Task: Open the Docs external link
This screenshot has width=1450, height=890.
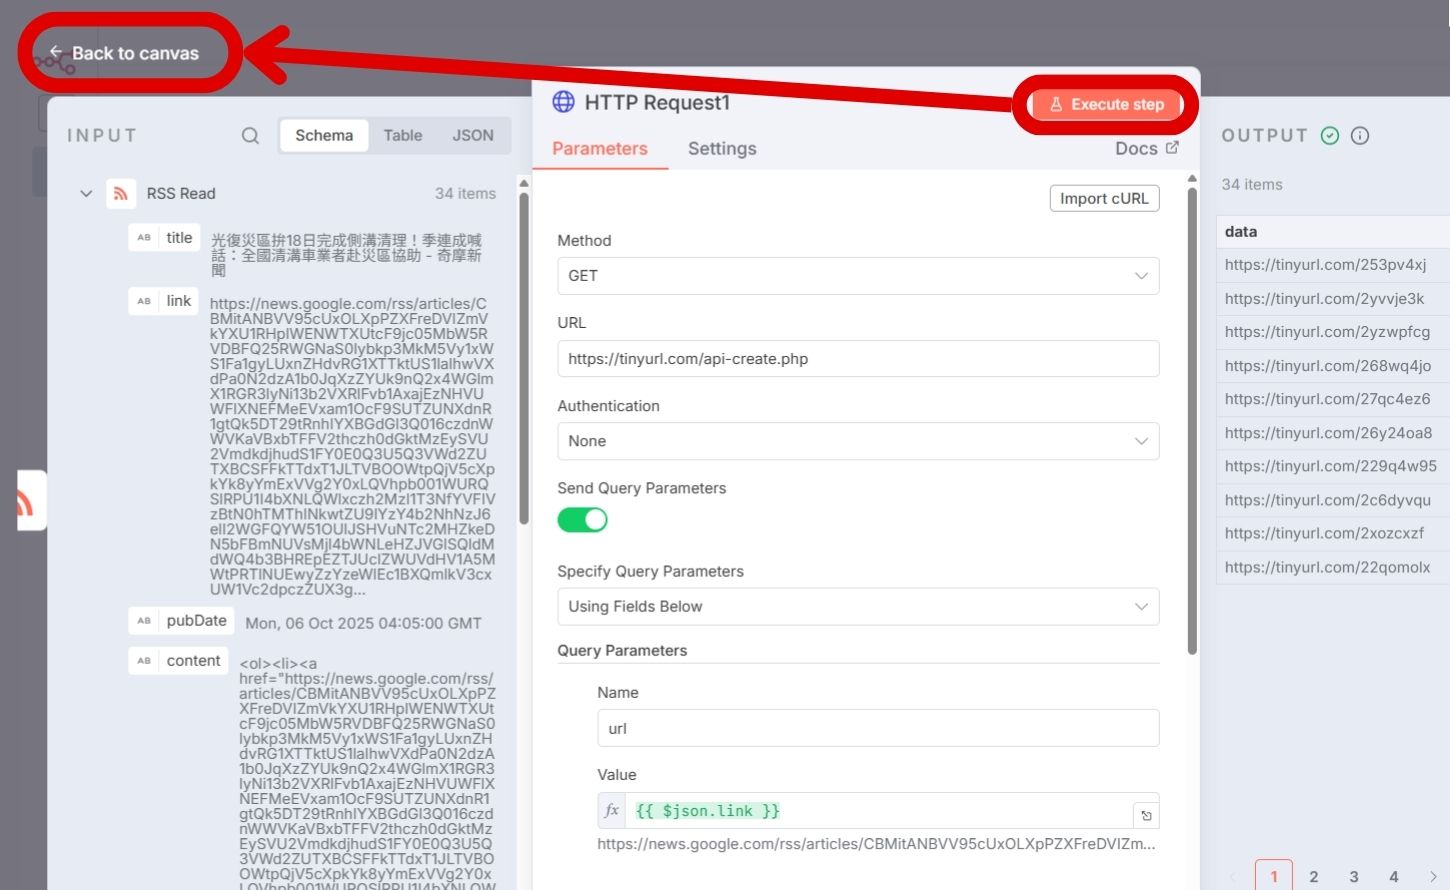Action: pyautogui.click(x=1146, y=148)
